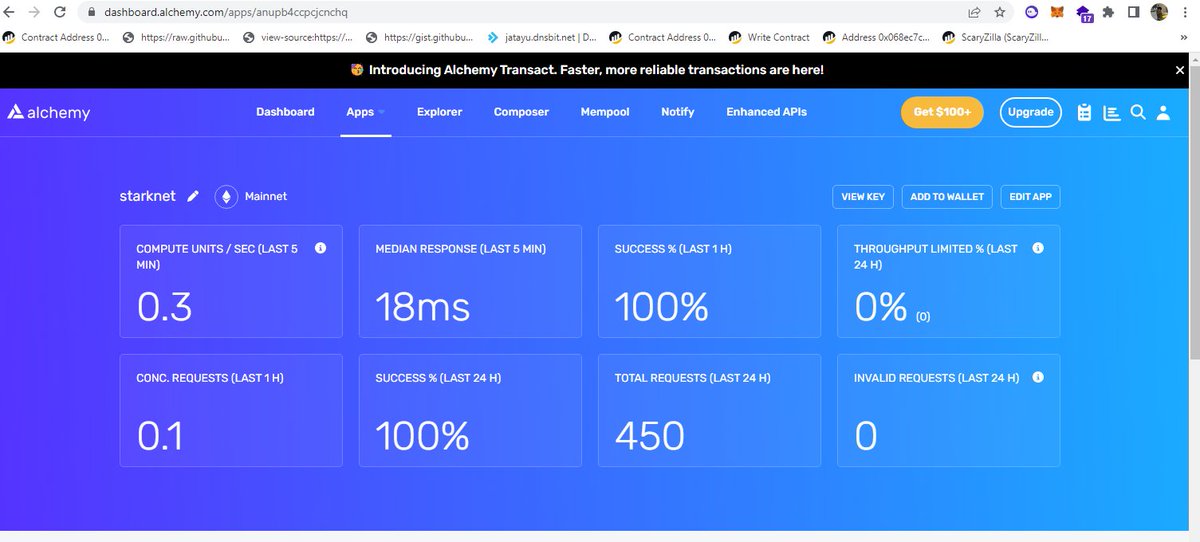Click the EDIT APP button
This screenshot has width=1200, height=542.
pos(1030,197)
